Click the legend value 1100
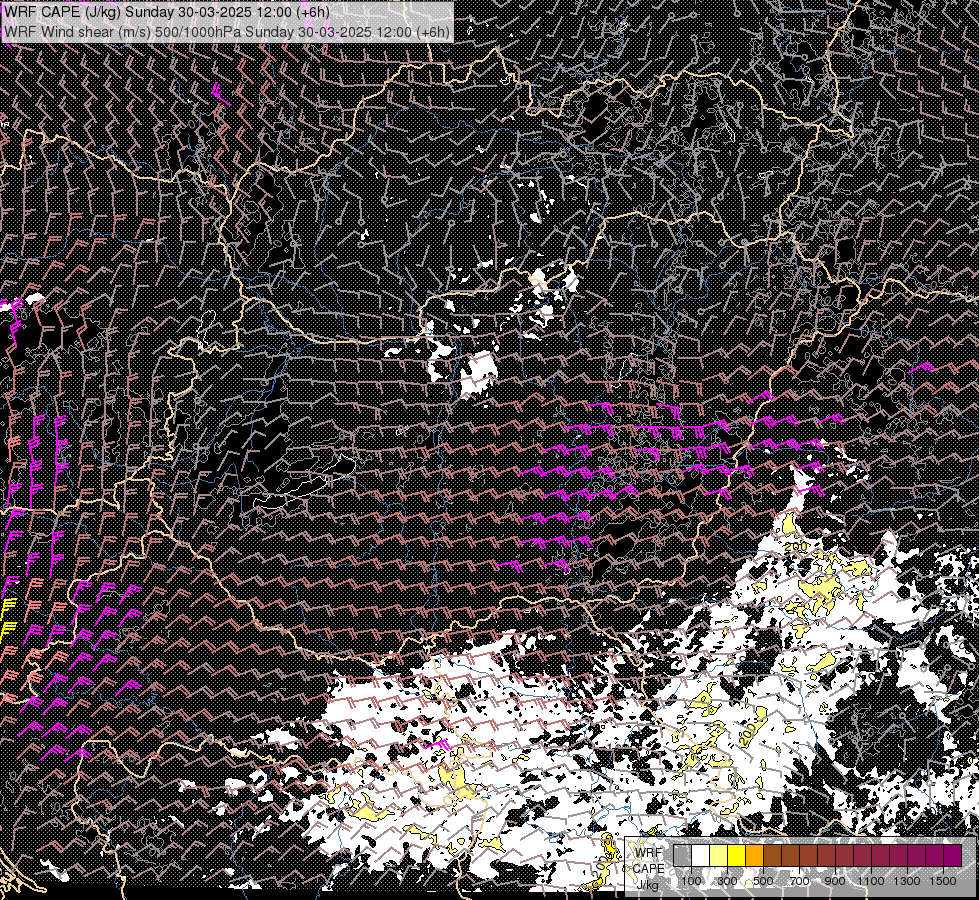This screenshot has height=900, width=979. (871, 881)
